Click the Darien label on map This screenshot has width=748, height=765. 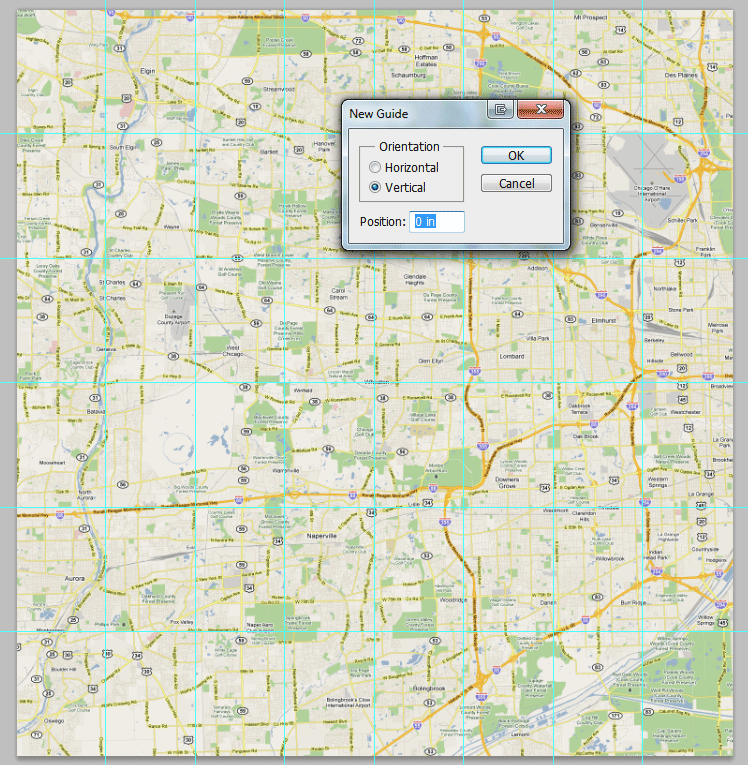pyautogui.click(x=548, y=603)
